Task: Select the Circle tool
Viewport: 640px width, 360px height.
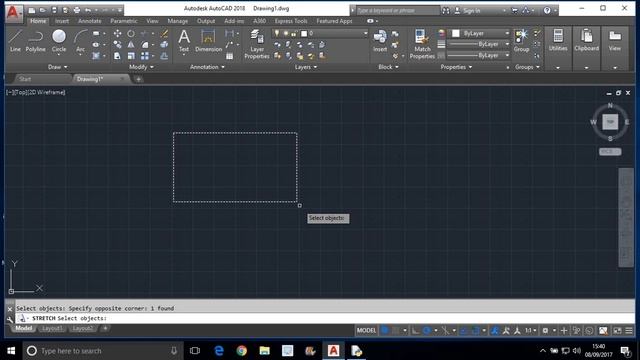Action: [x=59, y=41]
